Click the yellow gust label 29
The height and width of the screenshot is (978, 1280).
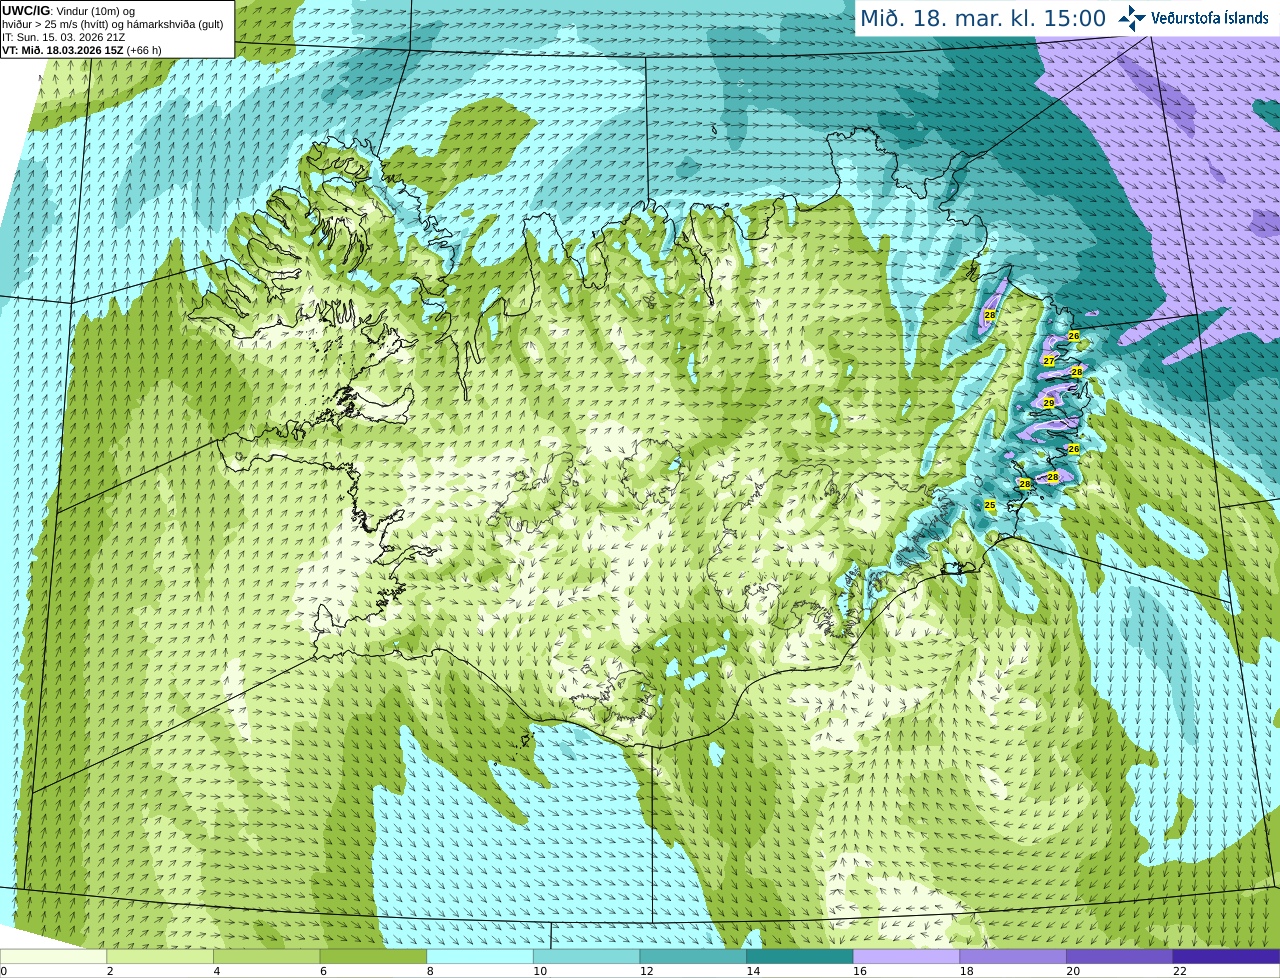coord(1049,403)
